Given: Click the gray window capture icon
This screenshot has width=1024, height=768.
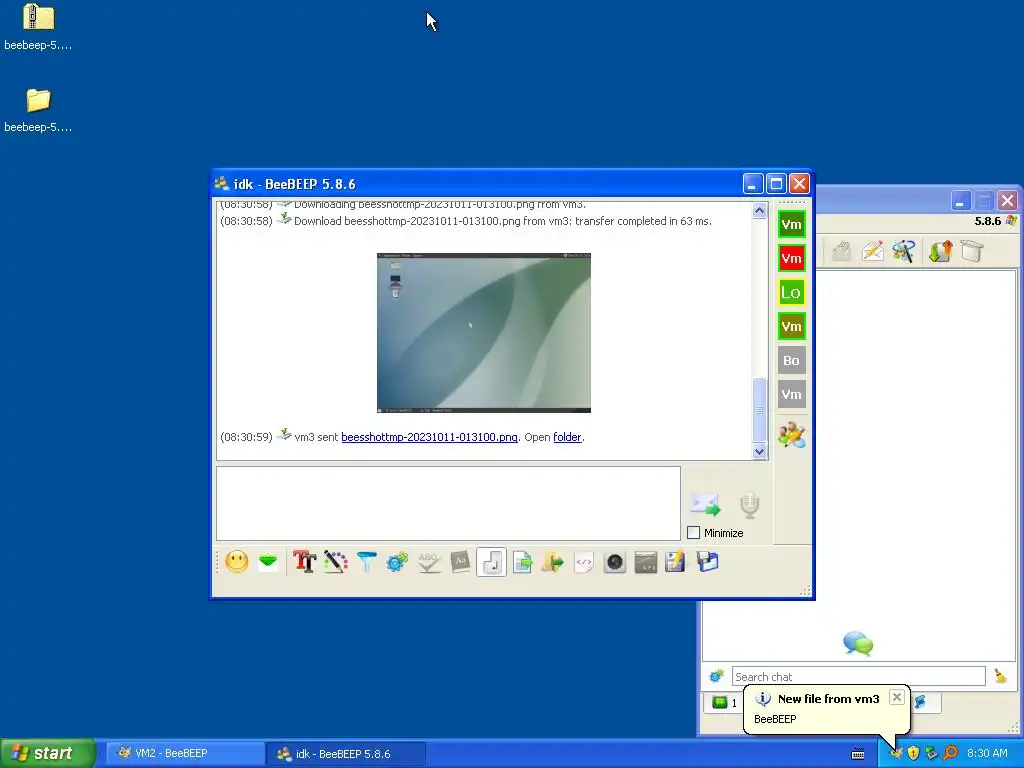Looking at the screenshot, I should tap(645, 562).
